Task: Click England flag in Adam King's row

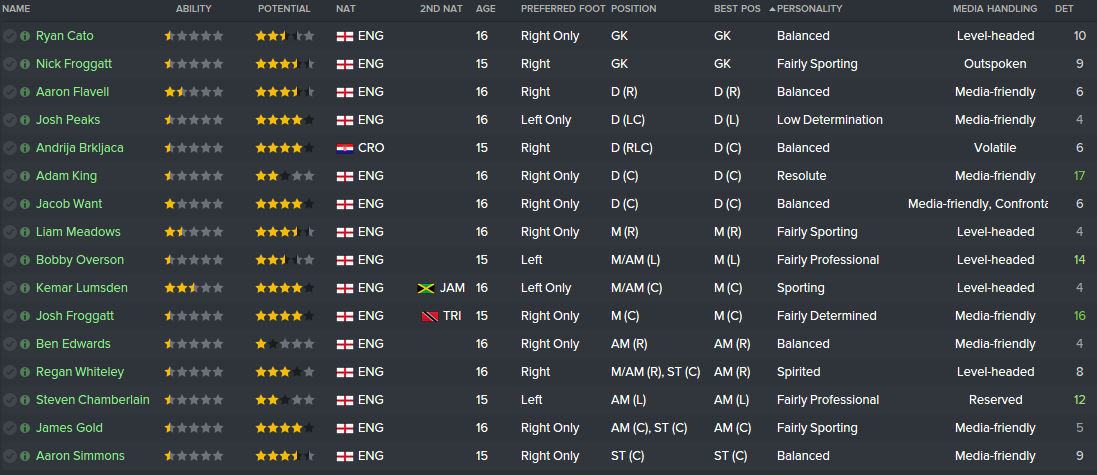Action: point(345,176)
